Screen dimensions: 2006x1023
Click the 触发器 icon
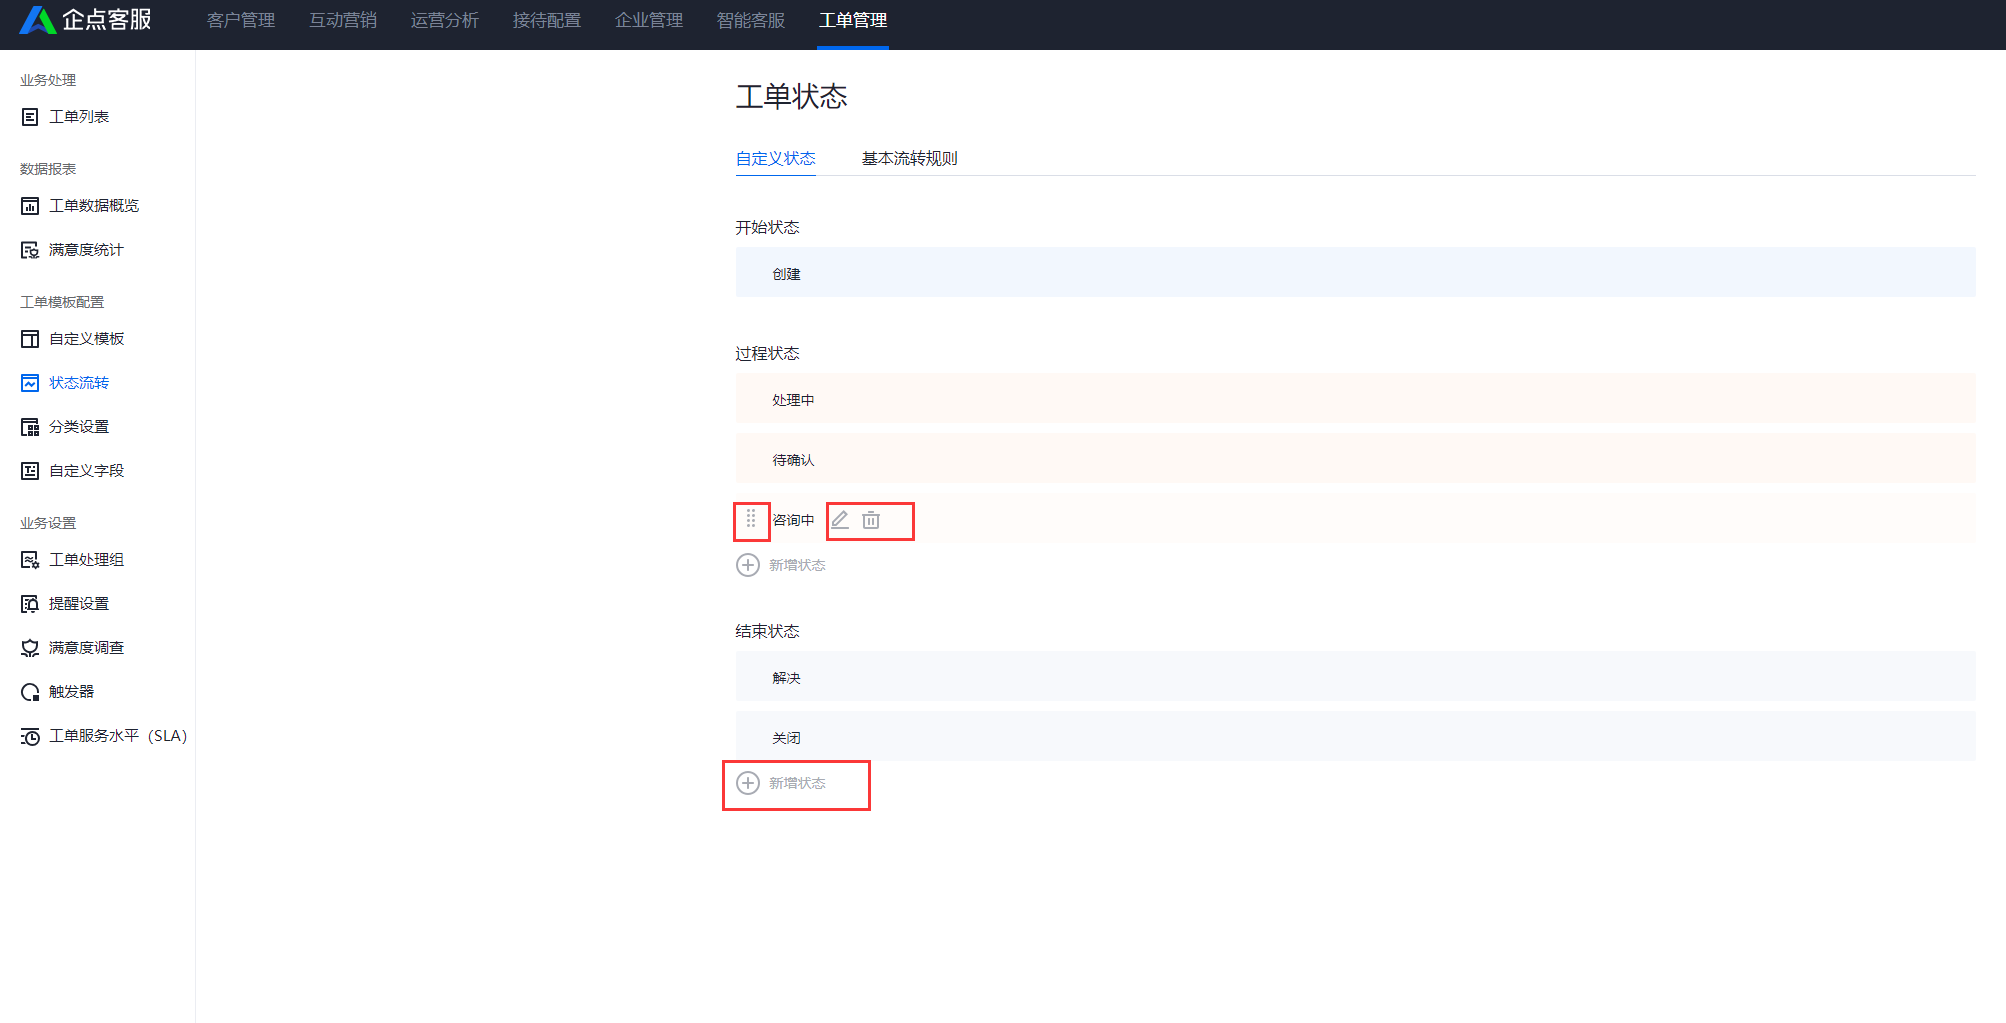pyautogui.click(x=30, y=692)
